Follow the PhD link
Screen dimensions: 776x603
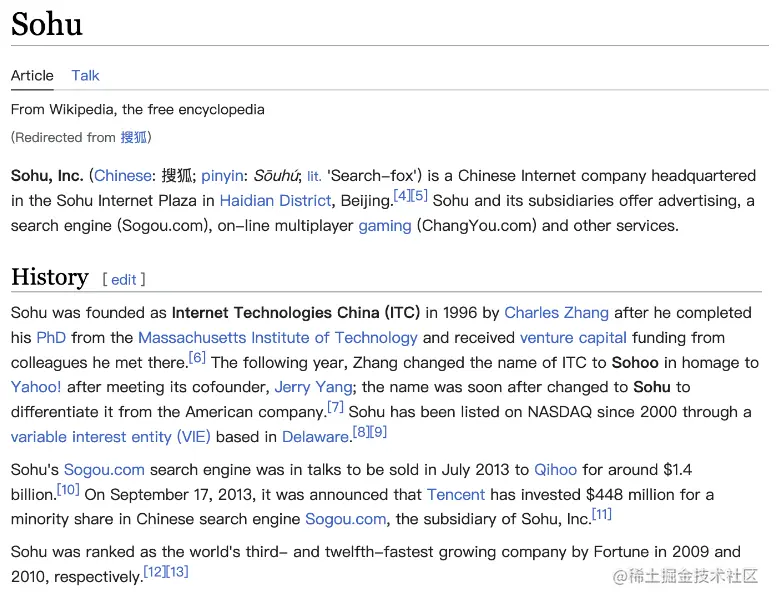[51, 338]
